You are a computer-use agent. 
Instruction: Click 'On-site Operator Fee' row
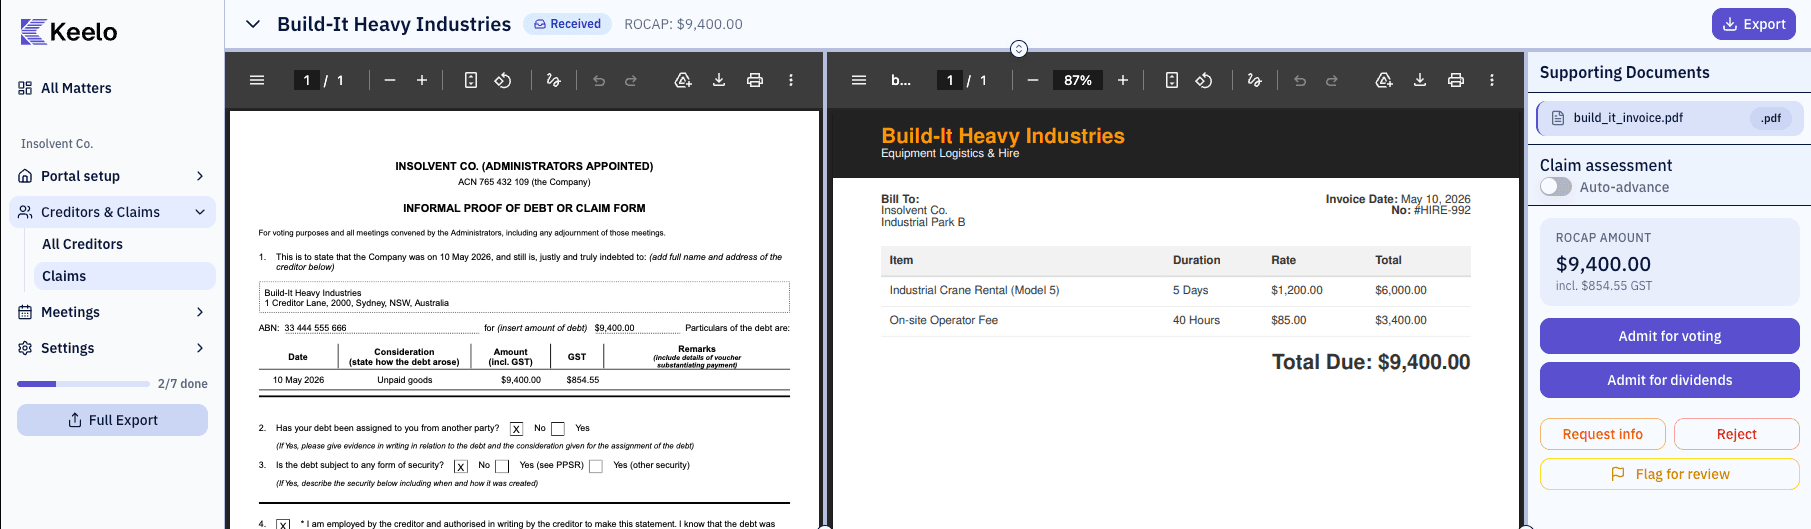click(x=1175, y=320)
